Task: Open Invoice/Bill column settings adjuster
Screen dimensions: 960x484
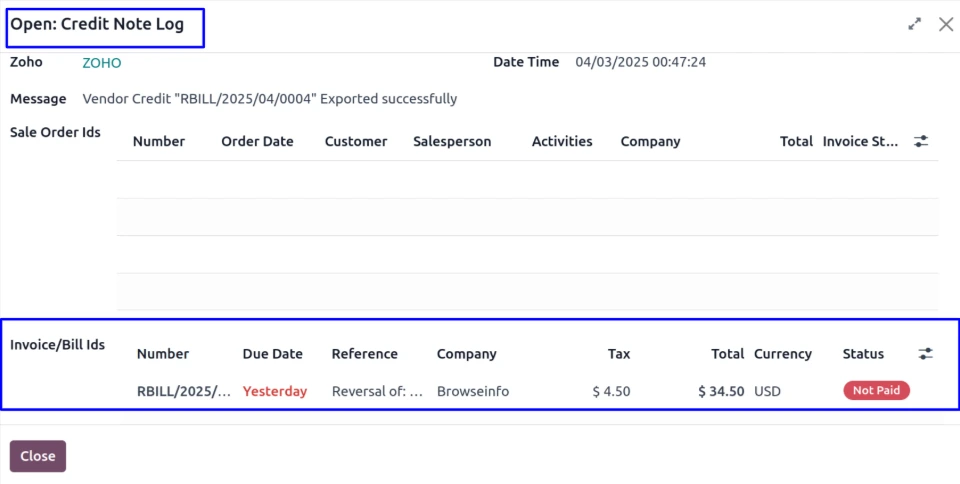Action: pyautogui.click(x=926, y=354)
